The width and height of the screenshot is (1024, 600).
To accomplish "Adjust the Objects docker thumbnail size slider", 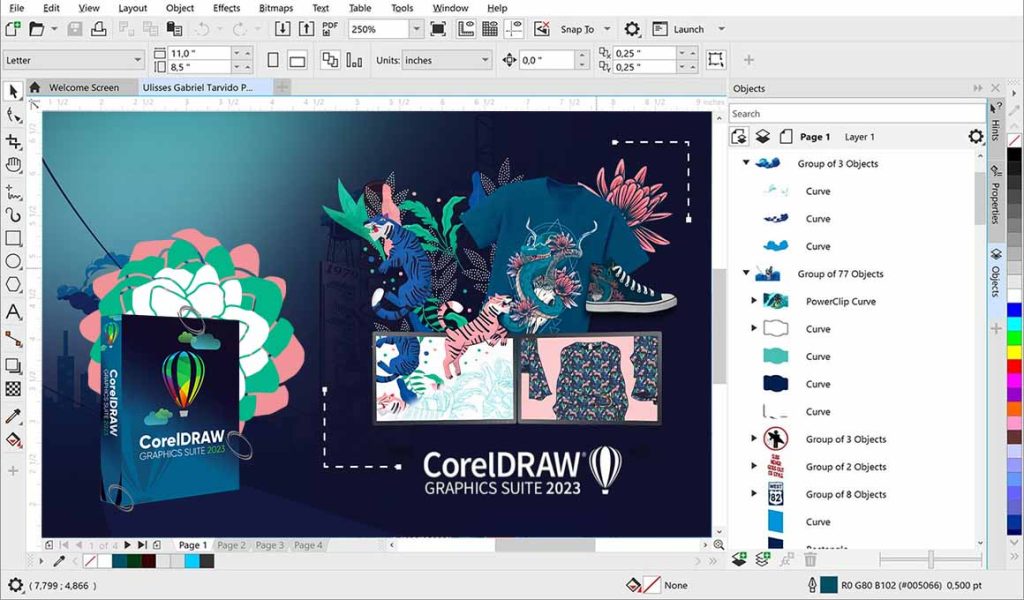I will (931, 559).
